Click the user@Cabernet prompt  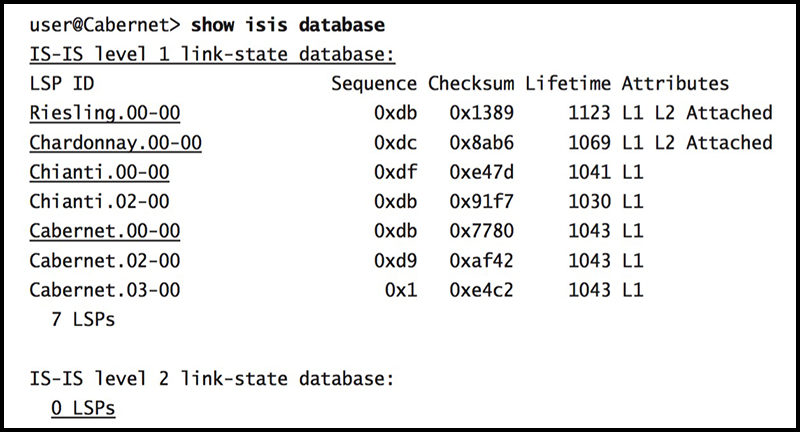pyautogui.click(x=105, y=24)
